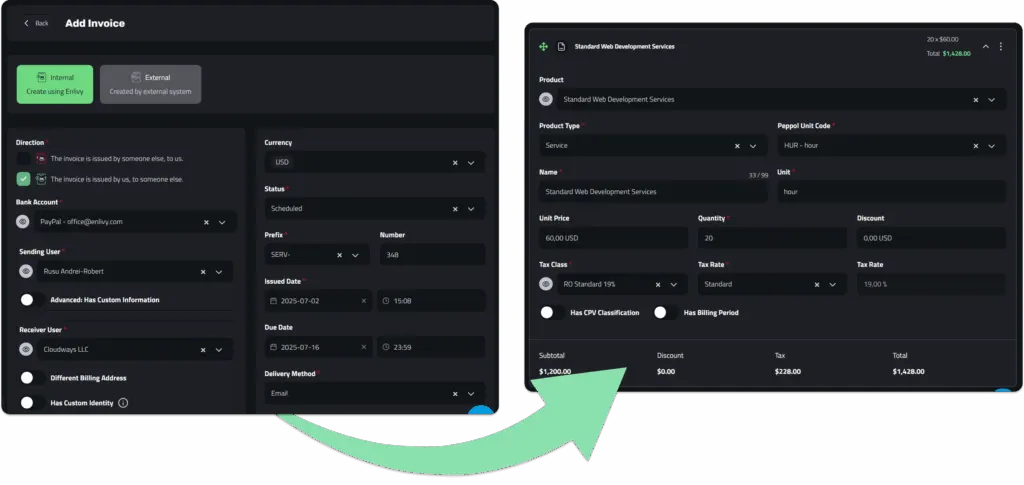Collapse the product line with chevron up
The height and width of the screenshot is (485, 1024).
(x=985, y=46)
